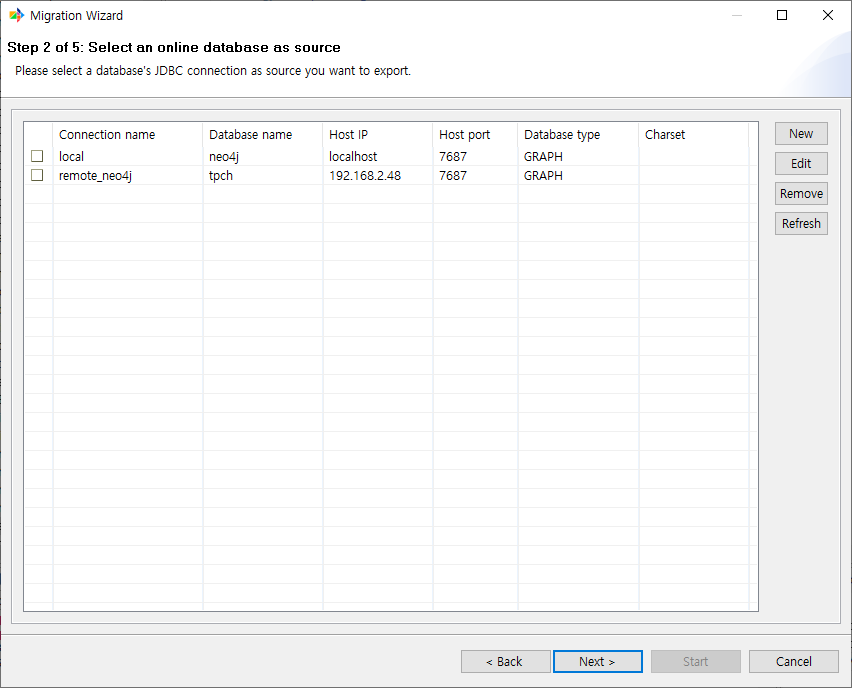Screen dimensions: 852x688
Task: Check the box for the local connection
Action: (37, 157)
